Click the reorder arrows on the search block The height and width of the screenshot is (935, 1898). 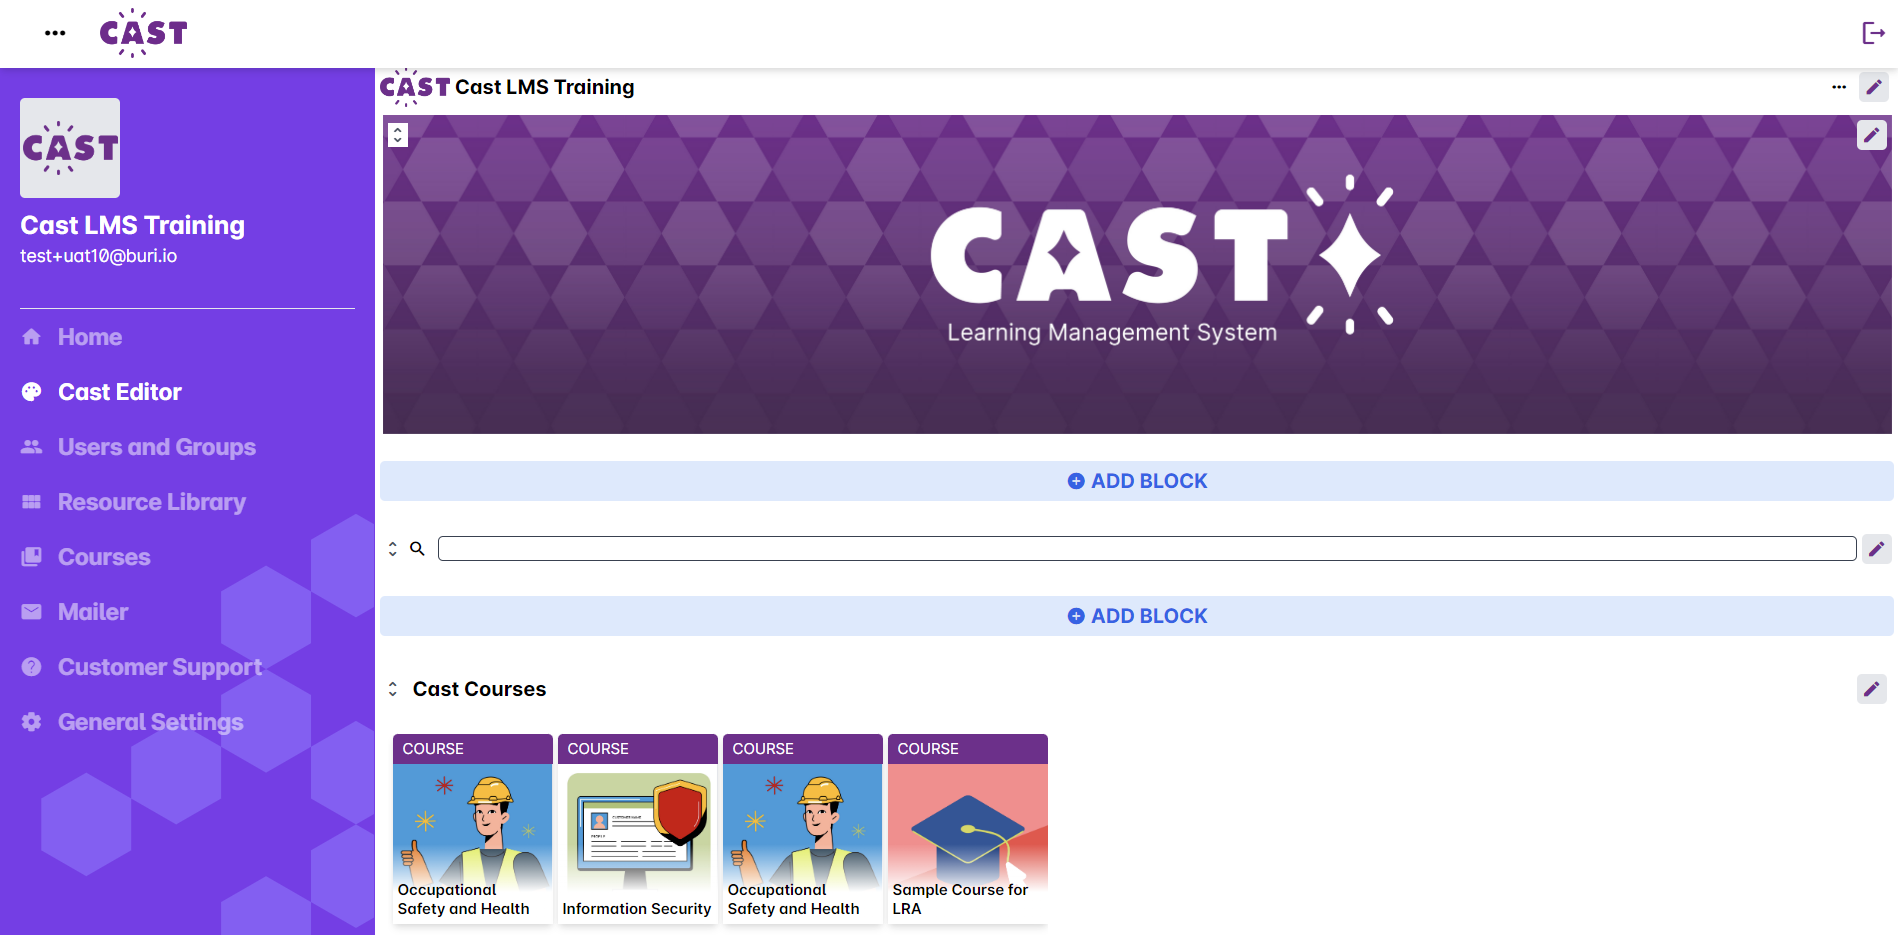[x=393, y=549]
